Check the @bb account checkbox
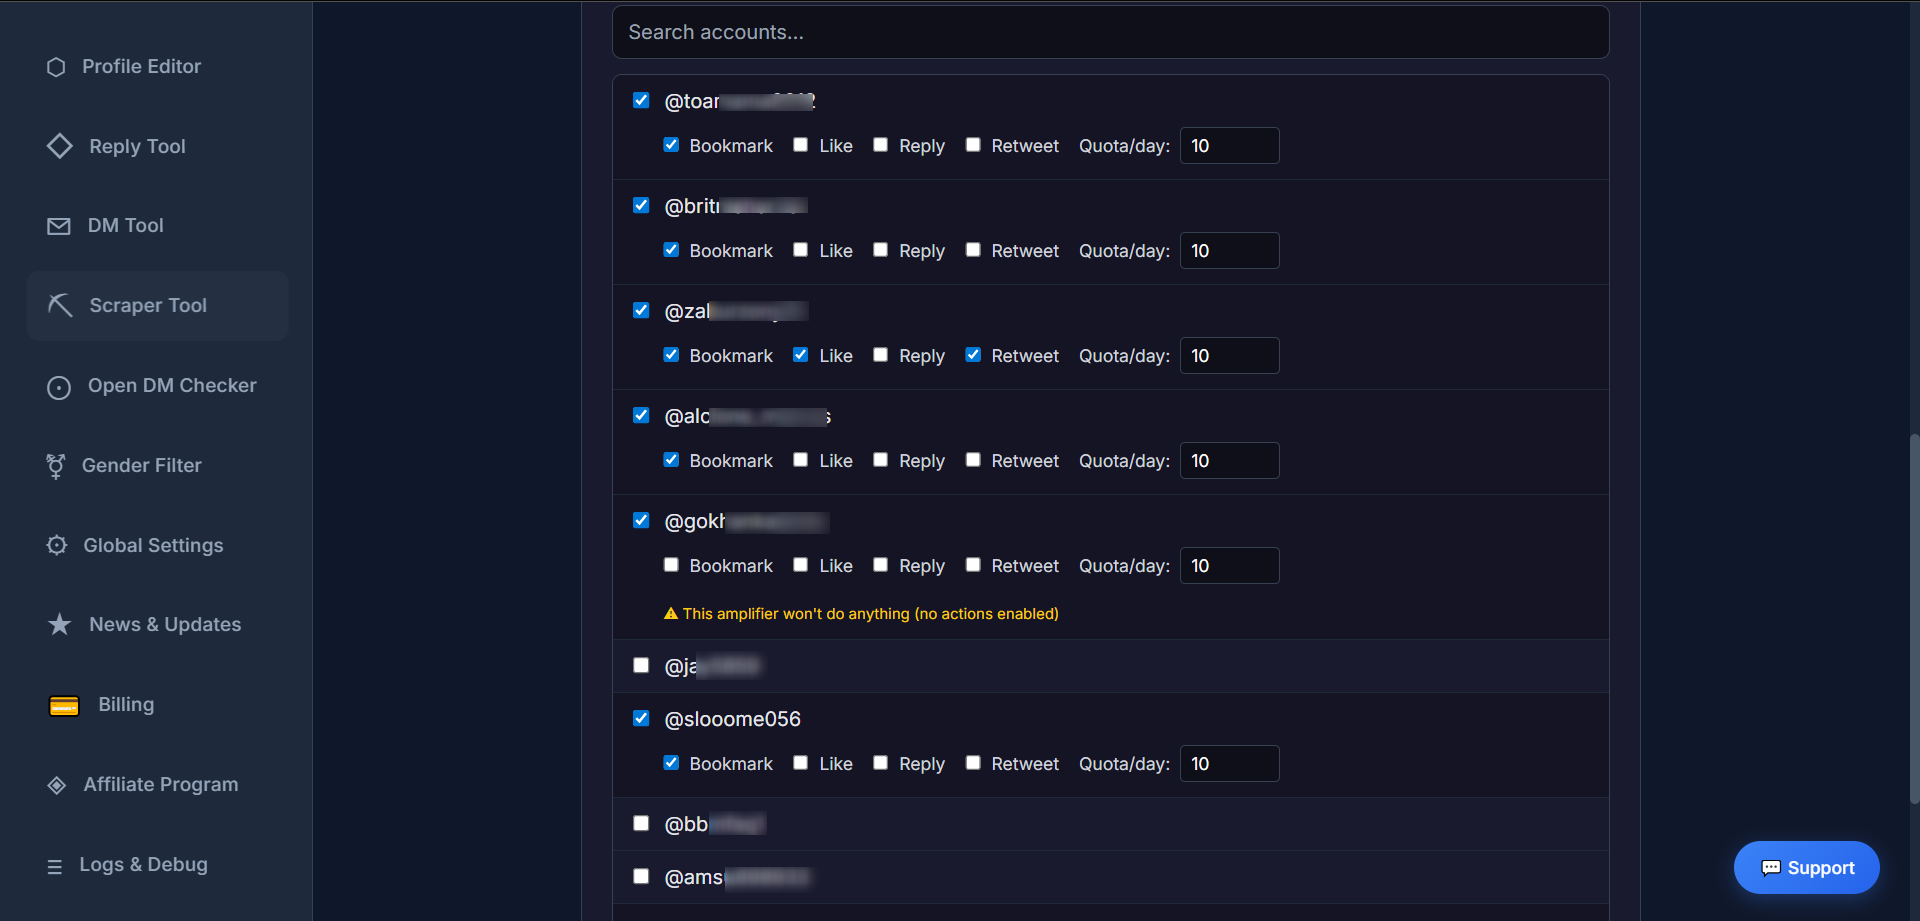 [641, 823]
